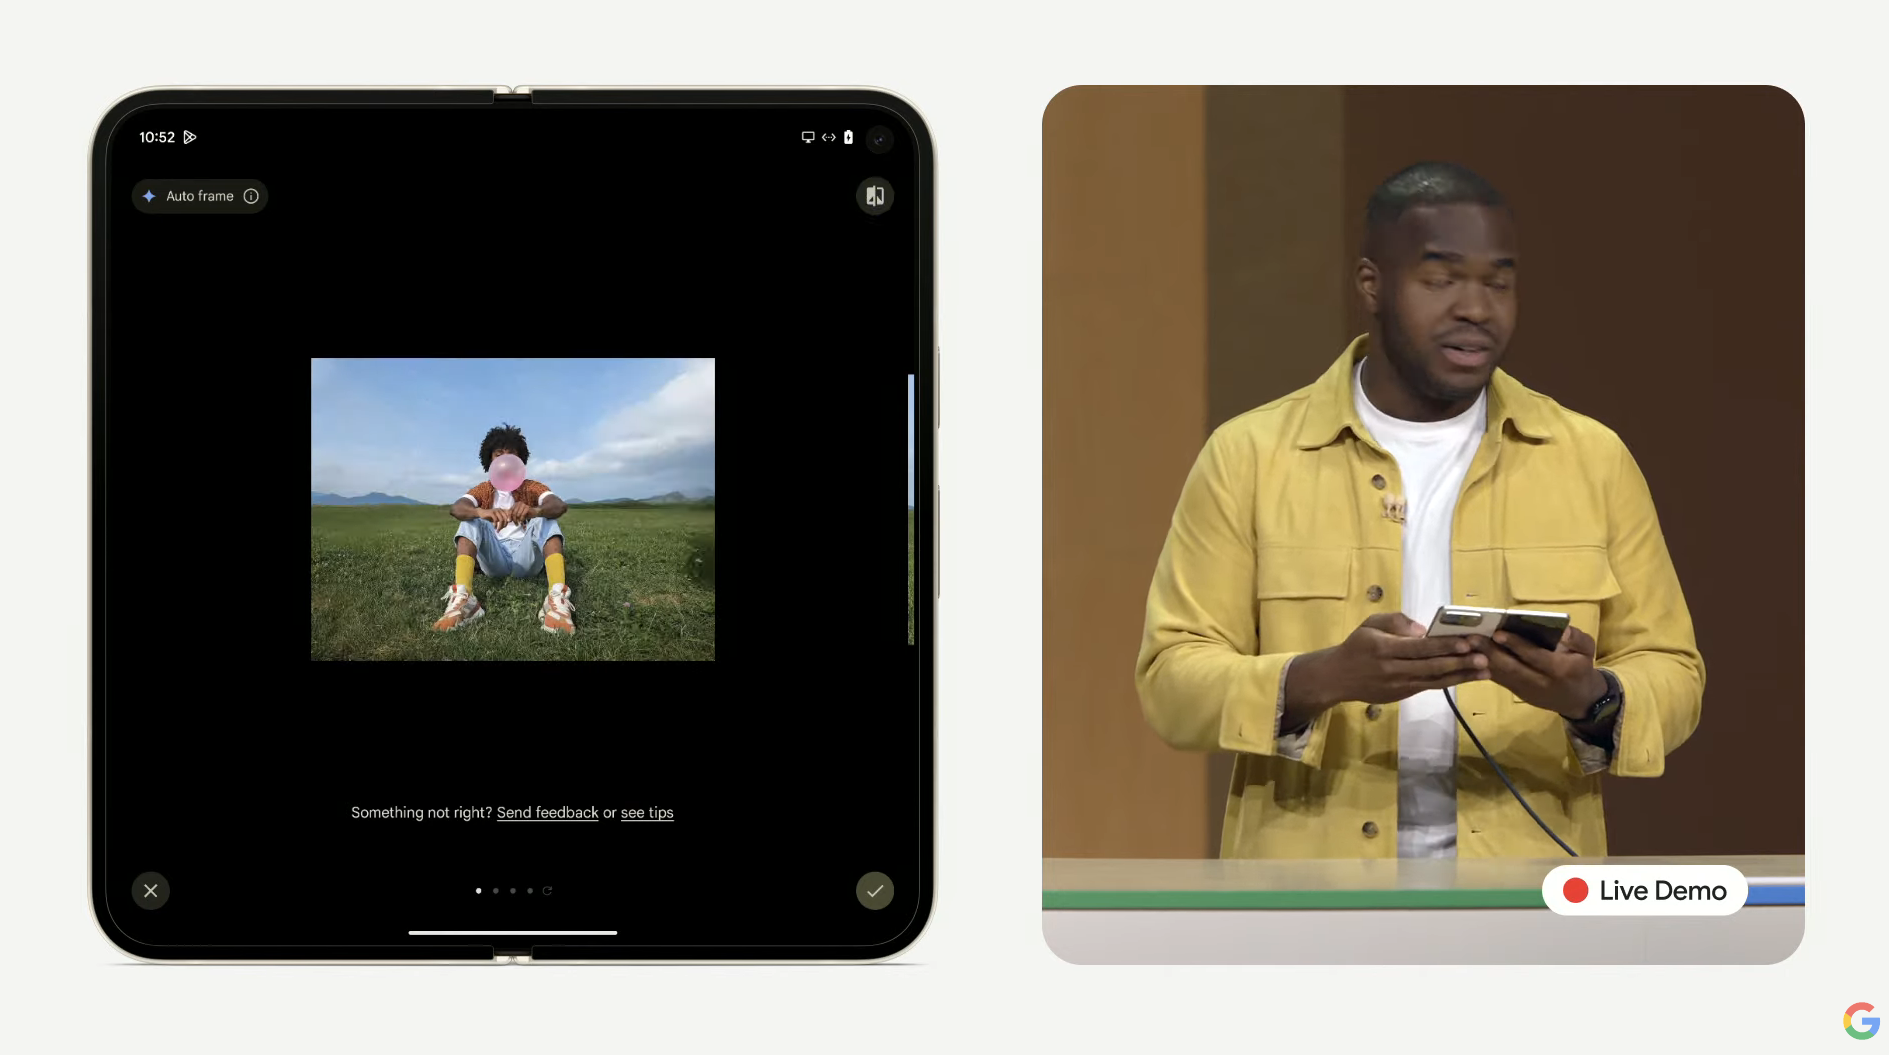
Task: Tap the battery charging status icon
Action: [848, 137]
